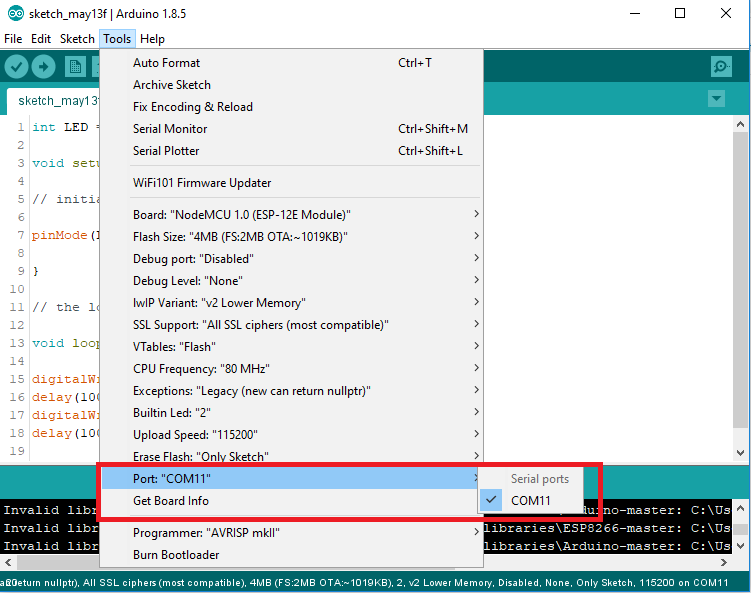The image size is (751, 593).
Task: Click the New sketch file icon
Action: (x=75, y=67)
